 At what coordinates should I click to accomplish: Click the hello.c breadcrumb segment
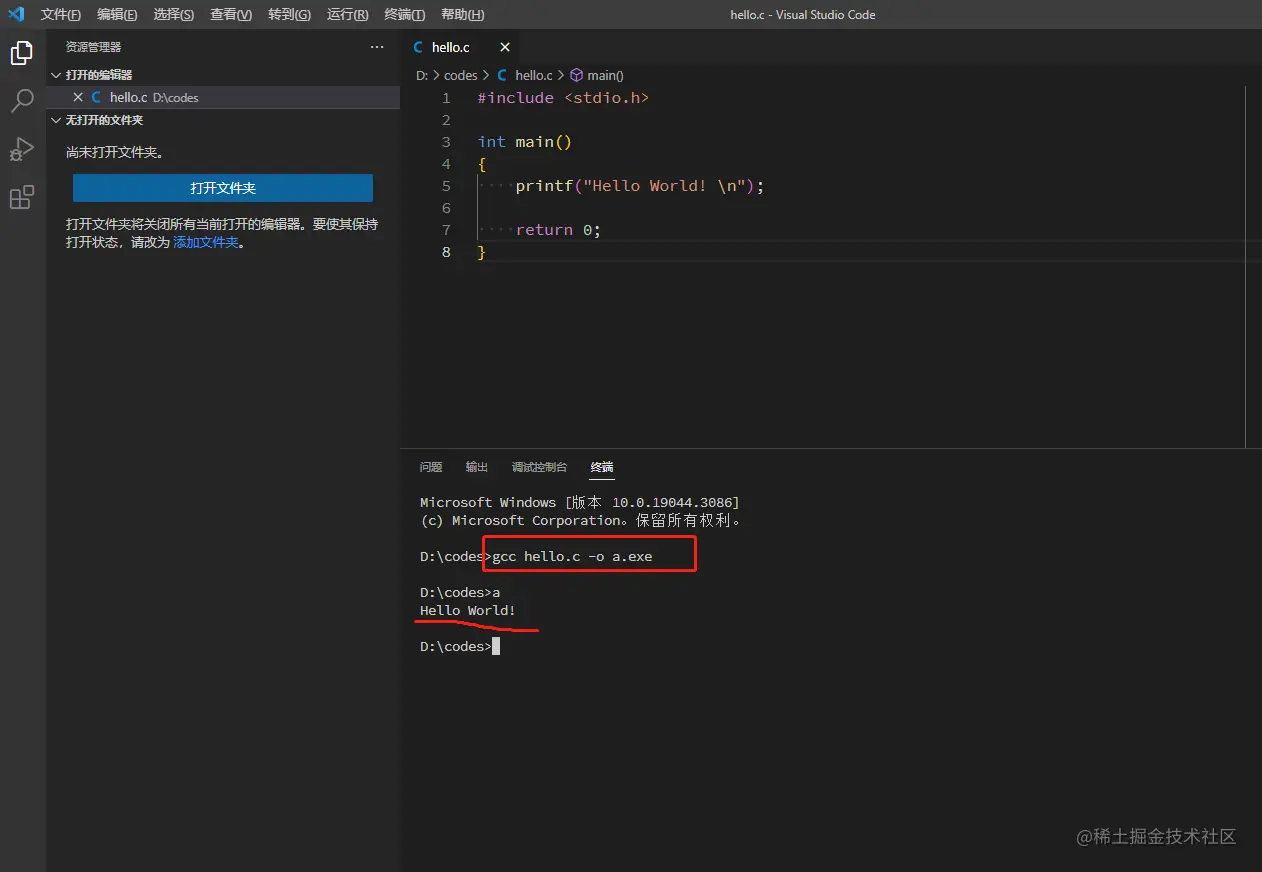534,75
